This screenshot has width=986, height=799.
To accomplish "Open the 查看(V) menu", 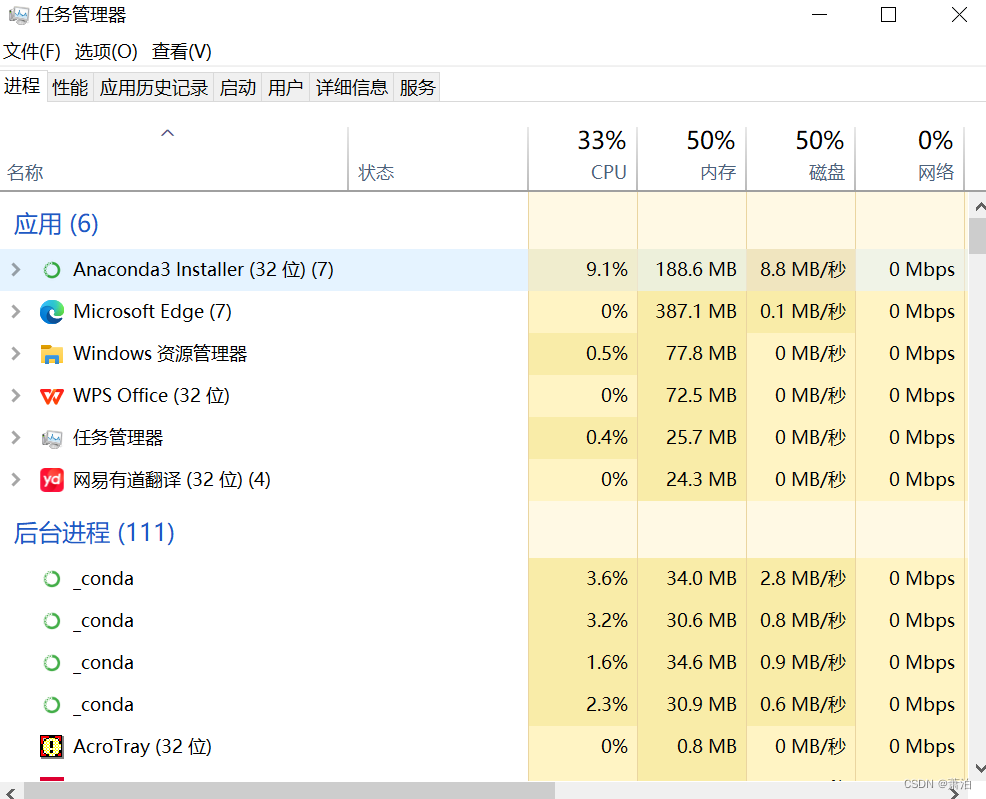I will pos(182,52).
